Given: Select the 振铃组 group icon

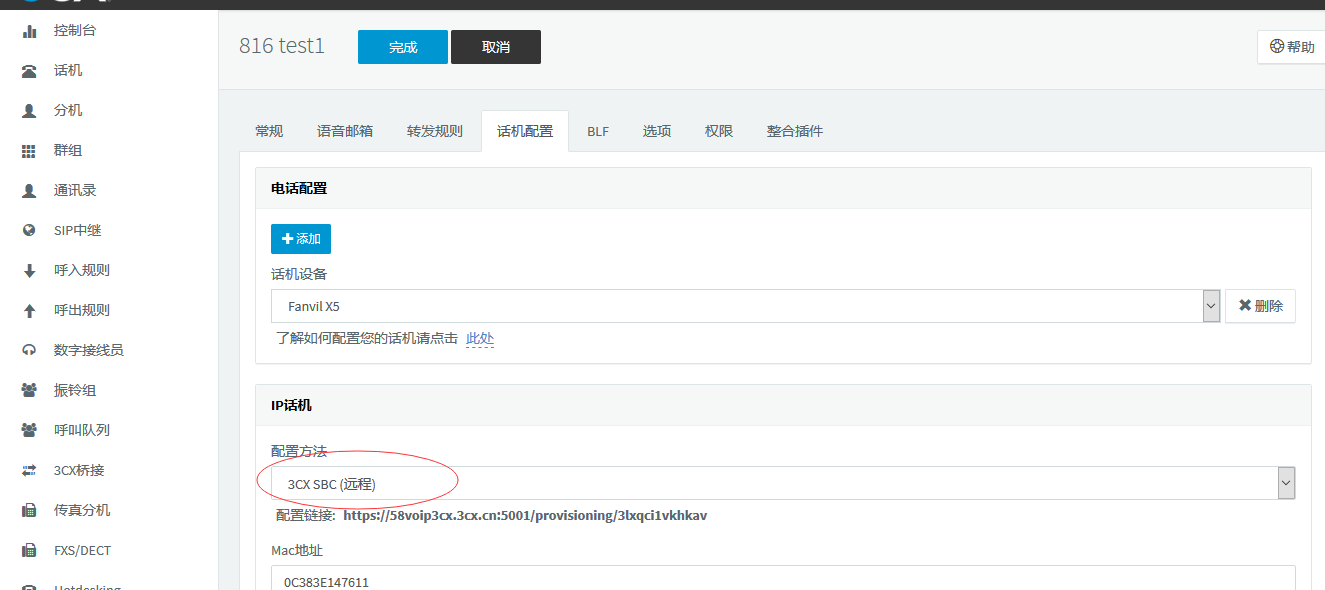Looking at the screenshot, I should (x=29, y=391).
